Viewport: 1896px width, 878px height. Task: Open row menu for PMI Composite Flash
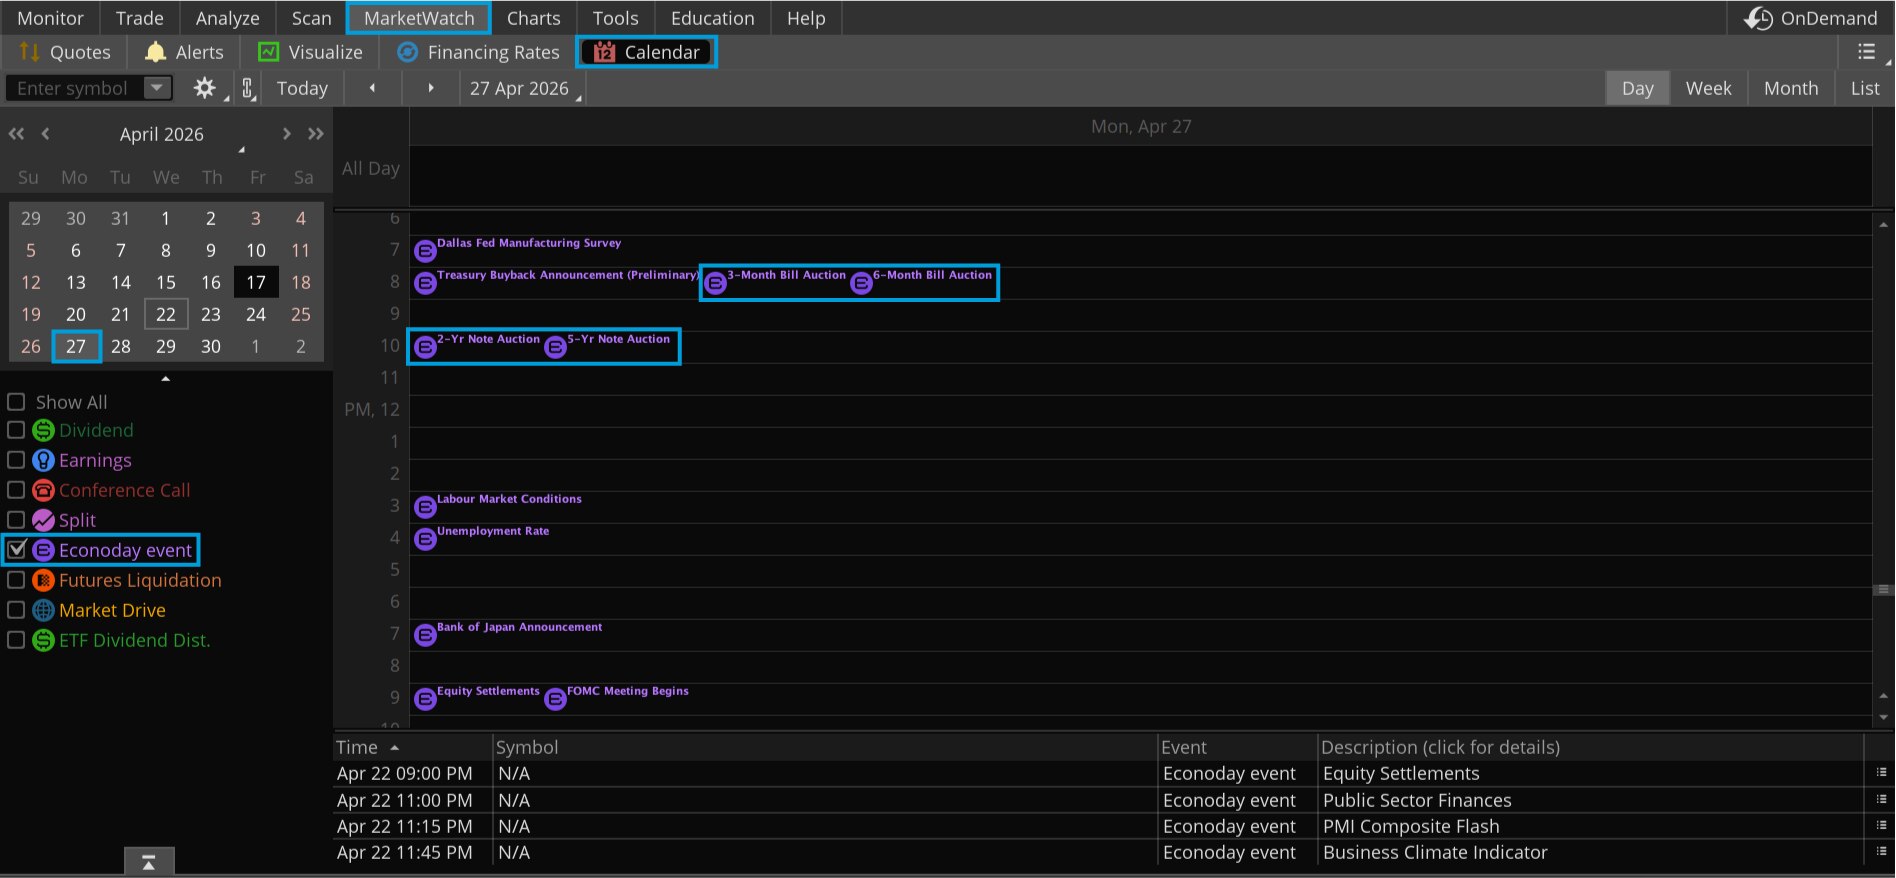coord(1881,826)
